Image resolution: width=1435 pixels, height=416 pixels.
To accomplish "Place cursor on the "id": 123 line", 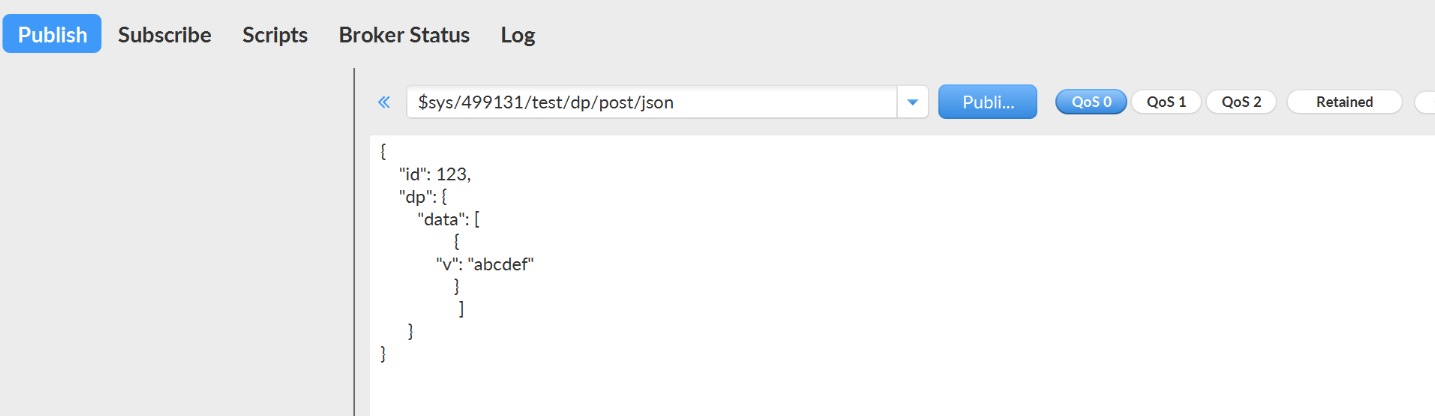I will 434,174.
